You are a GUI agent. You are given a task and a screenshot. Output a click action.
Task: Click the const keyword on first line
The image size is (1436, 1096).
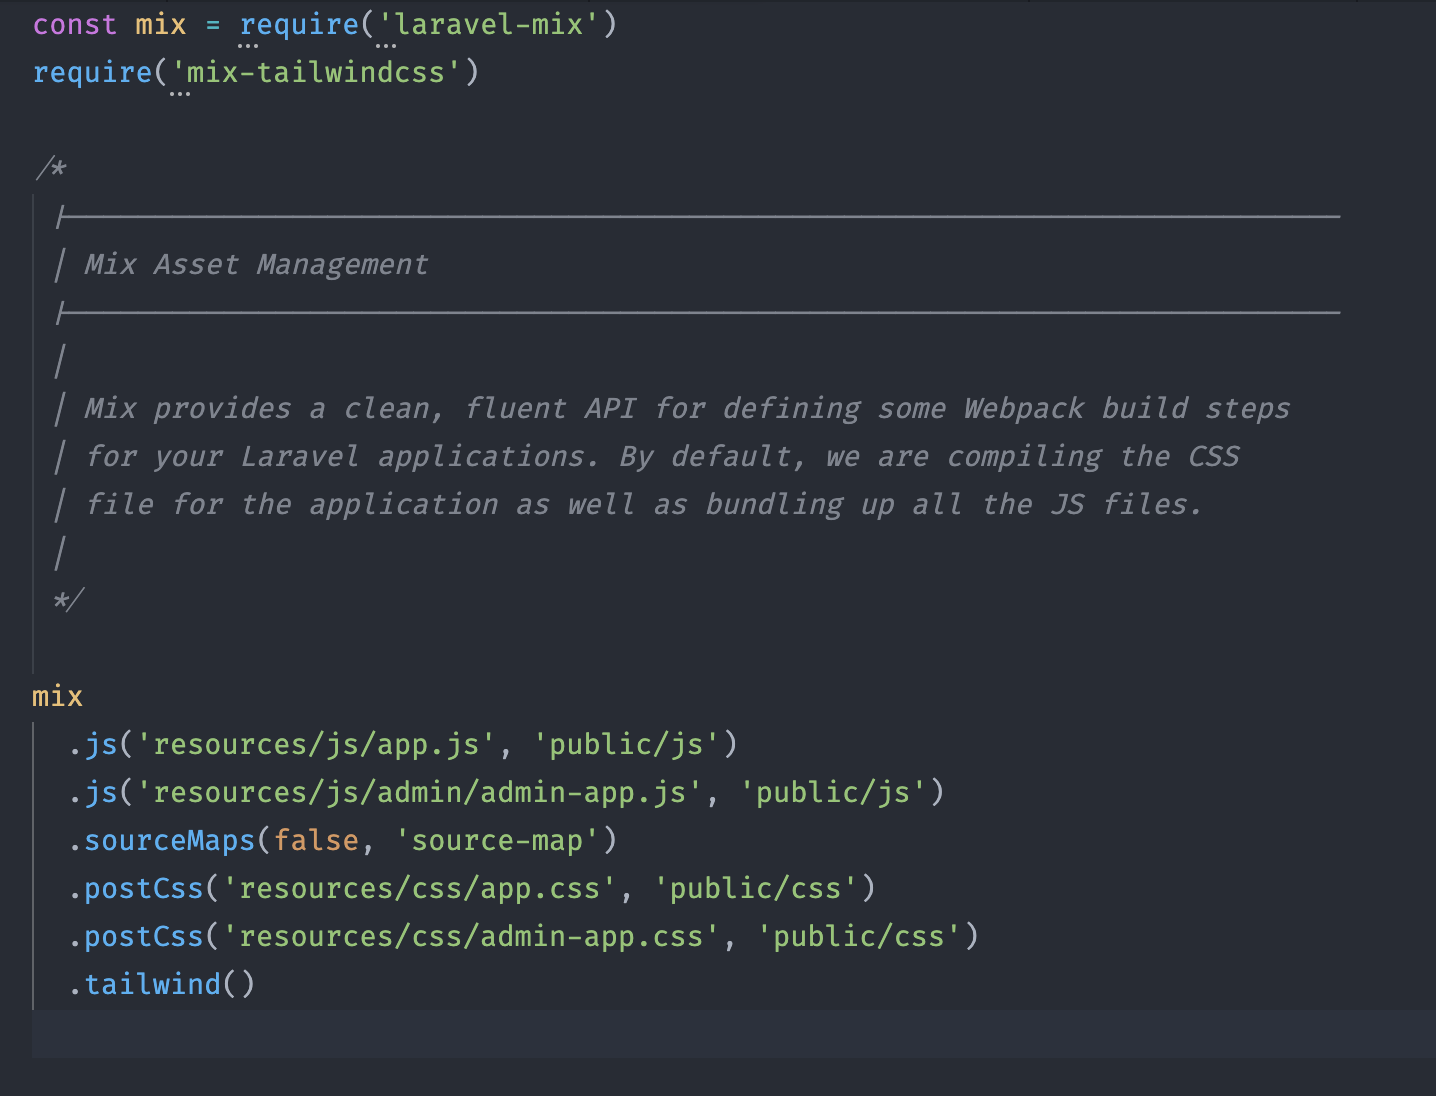coord(75,24)
